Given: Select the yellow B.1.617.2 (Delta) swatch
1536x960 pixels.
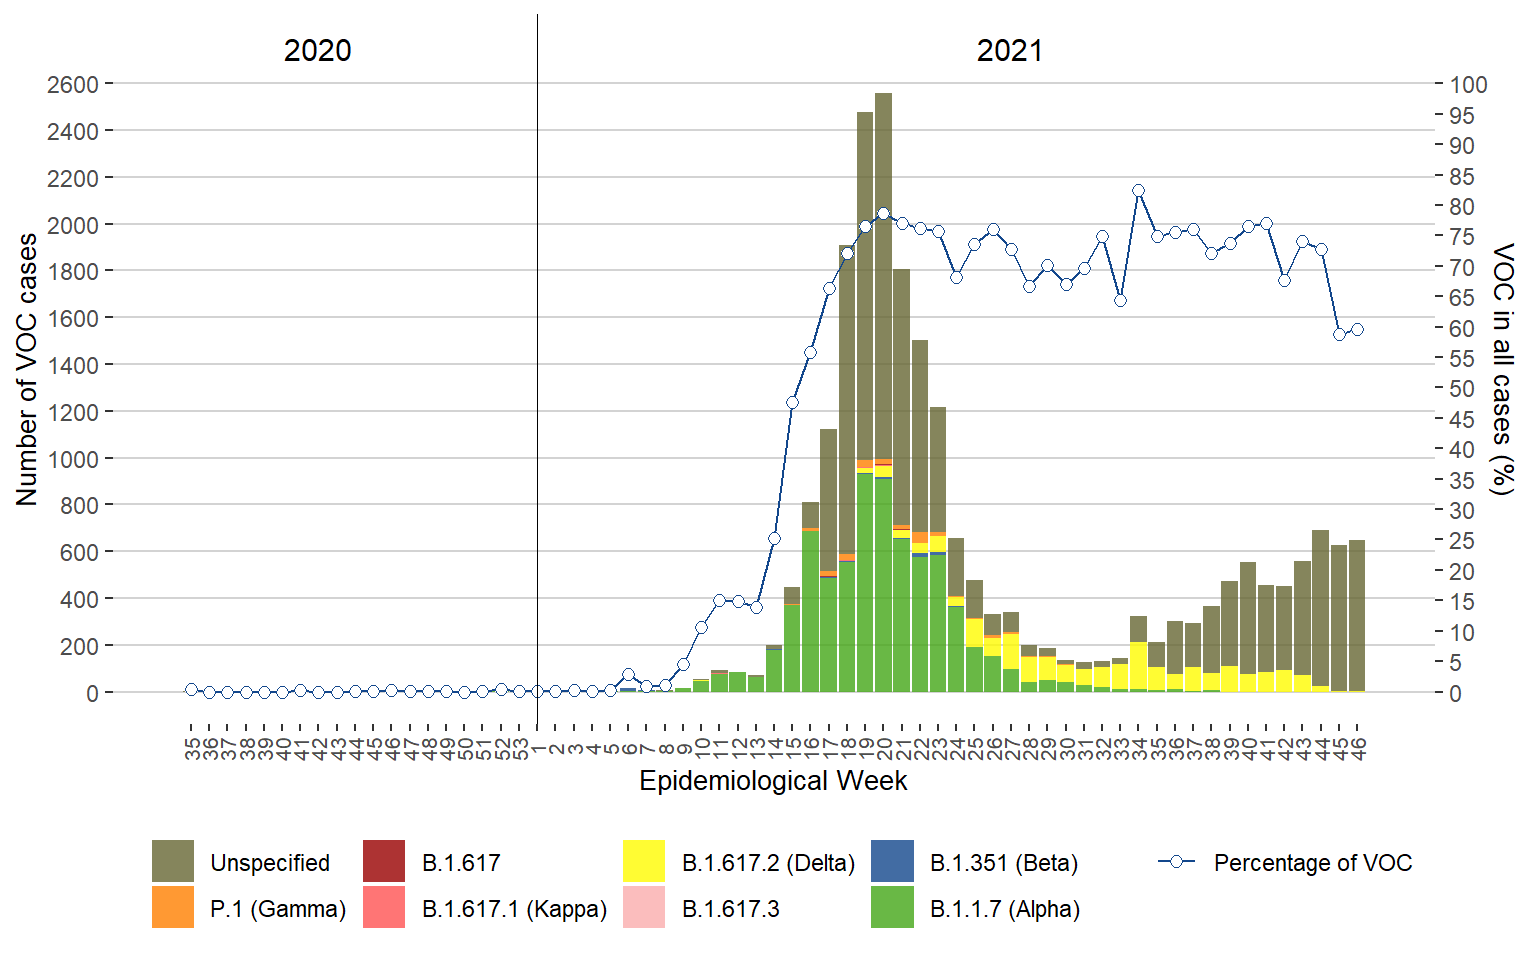Looking at the screenshot, I should 643,861.
